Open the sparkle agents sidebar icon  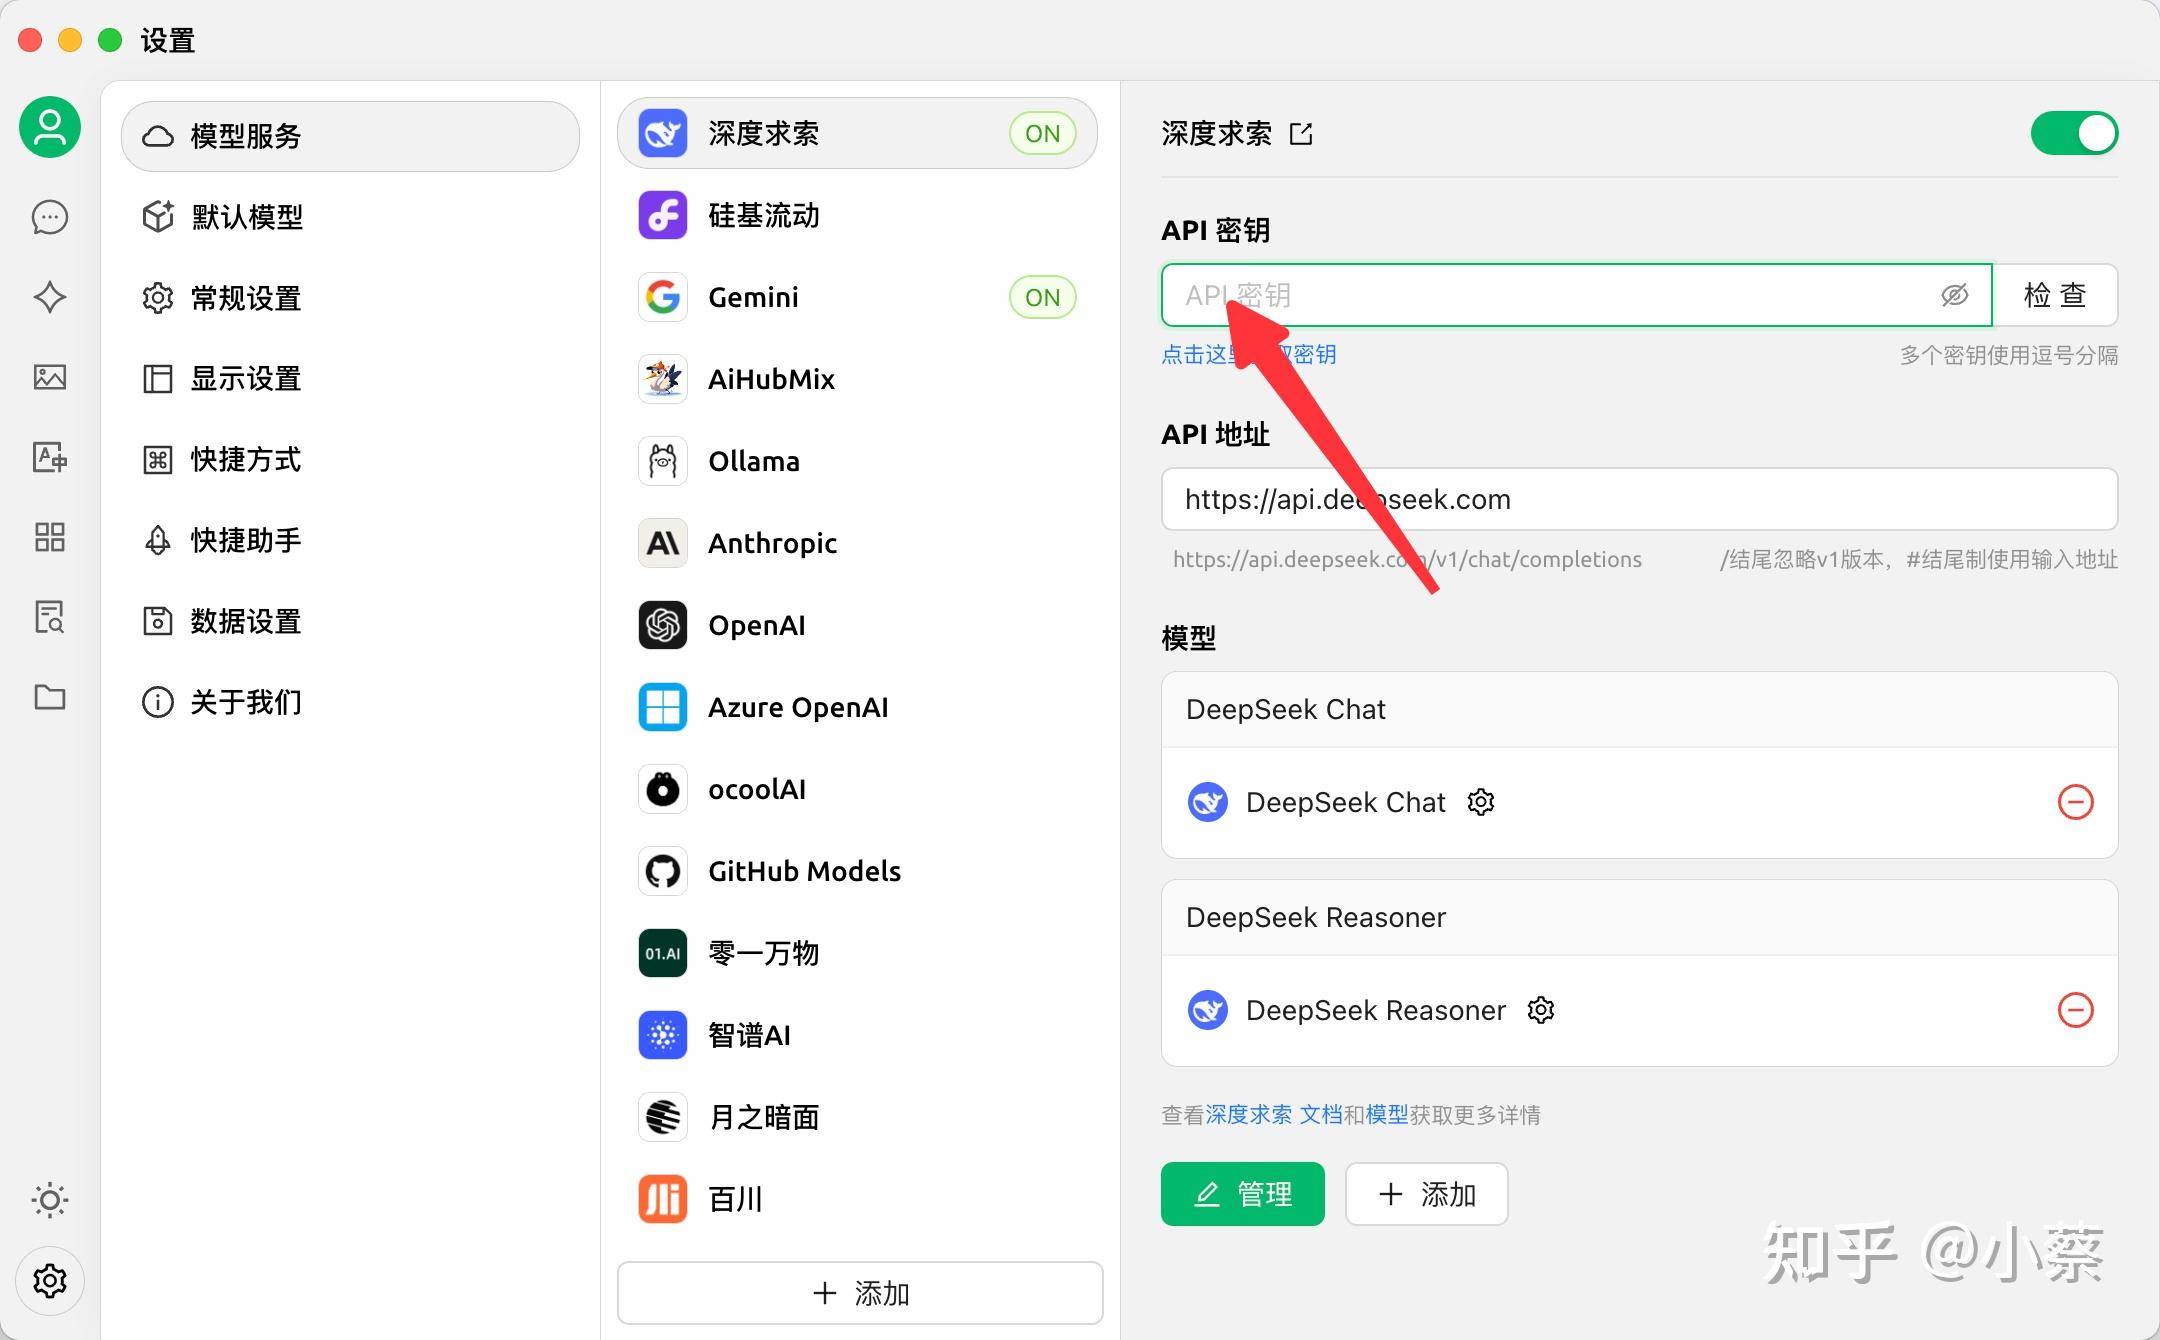point(50,297)
